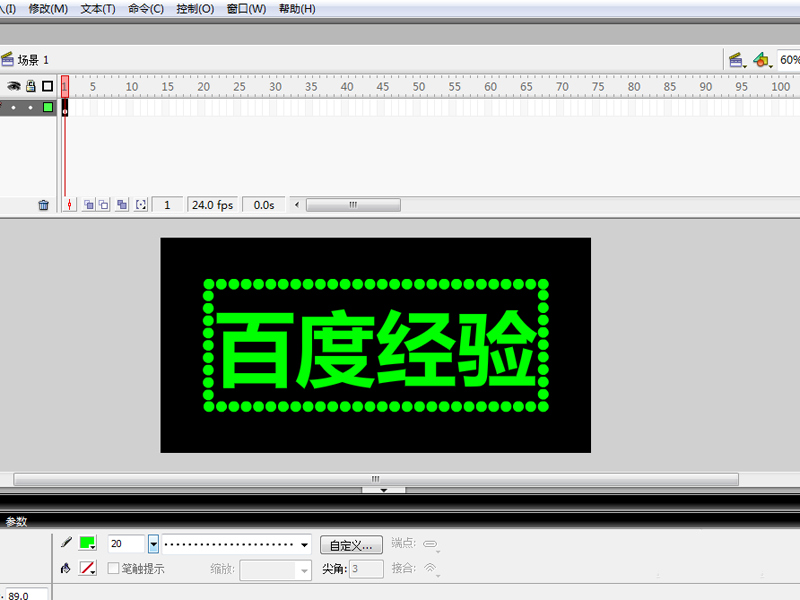The width and height of the screenshot is (800, 600).
Task: Enable the Onion Skin button
Action: 89,205
